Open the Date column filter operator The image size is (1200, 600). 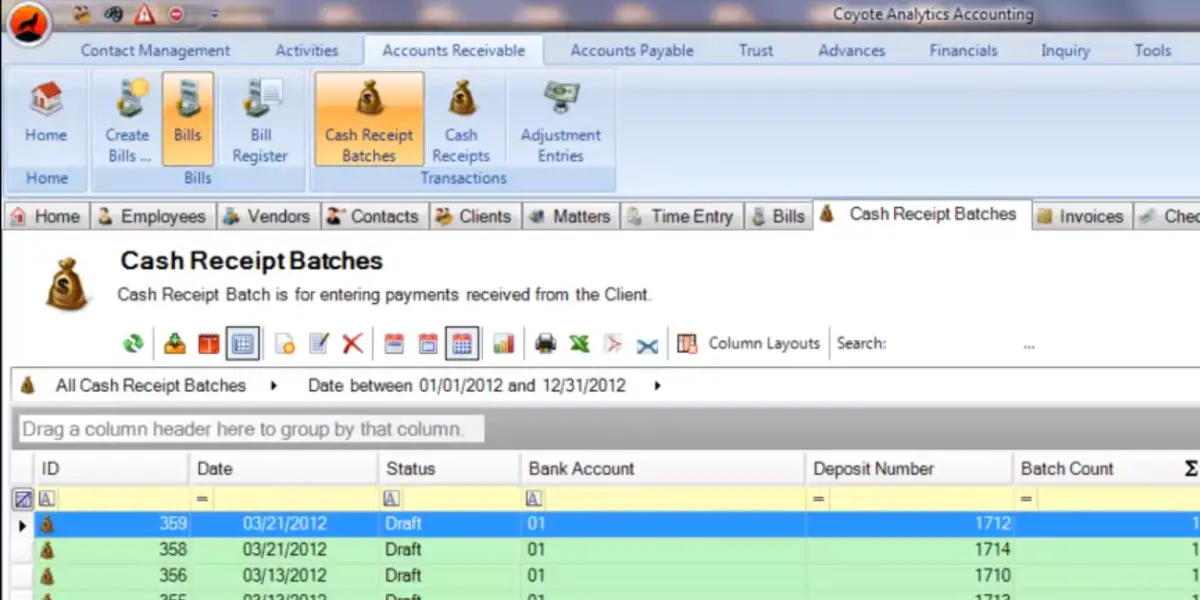201,498
